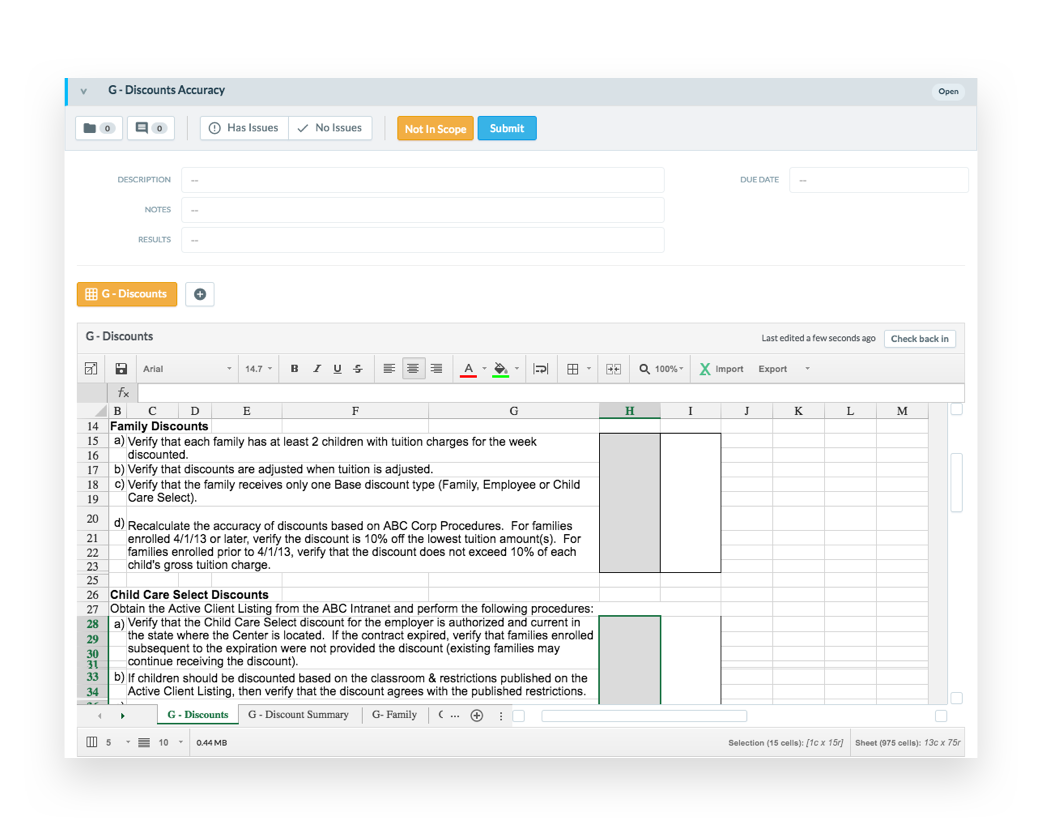The image size is (1040, 834).
Task: Select row 14 header
Action: click(x=92, y=426)
